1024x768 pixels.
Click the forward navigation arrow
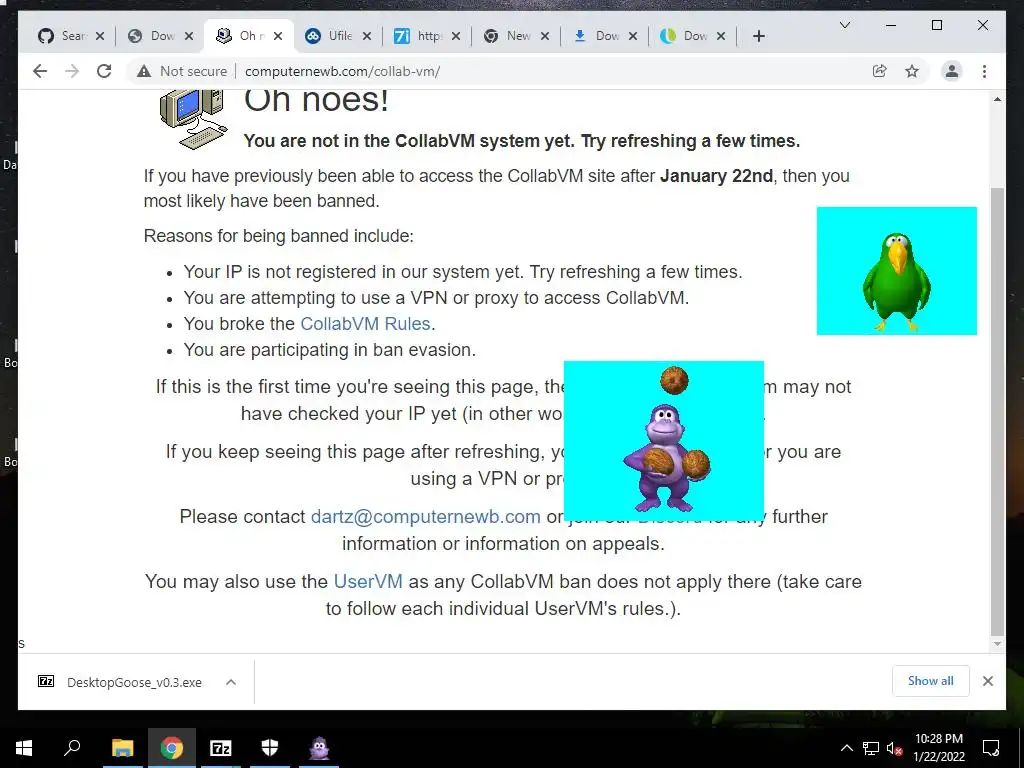[x=72, y=71]
